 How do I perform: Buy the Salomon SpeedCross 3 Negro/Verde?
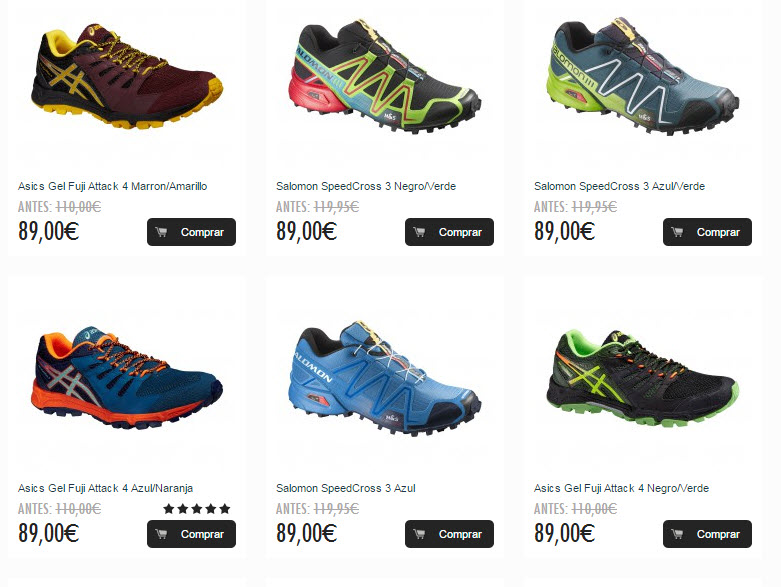(x=449, y=232)
